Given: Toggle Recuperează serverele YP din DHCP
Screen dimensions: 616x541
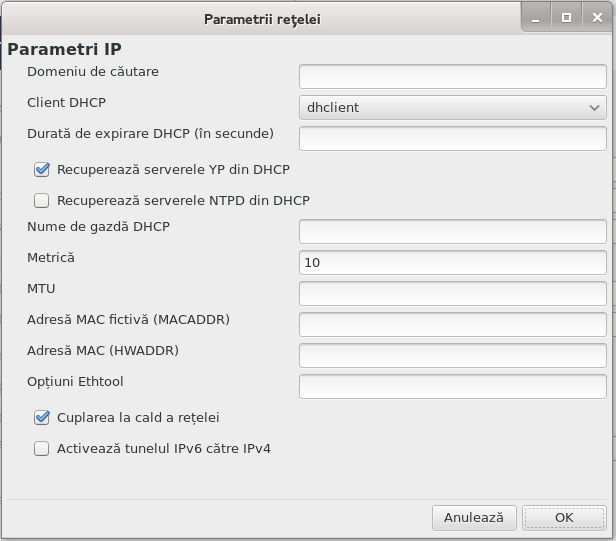Looking at the screenshot, I should click(42, 170).
